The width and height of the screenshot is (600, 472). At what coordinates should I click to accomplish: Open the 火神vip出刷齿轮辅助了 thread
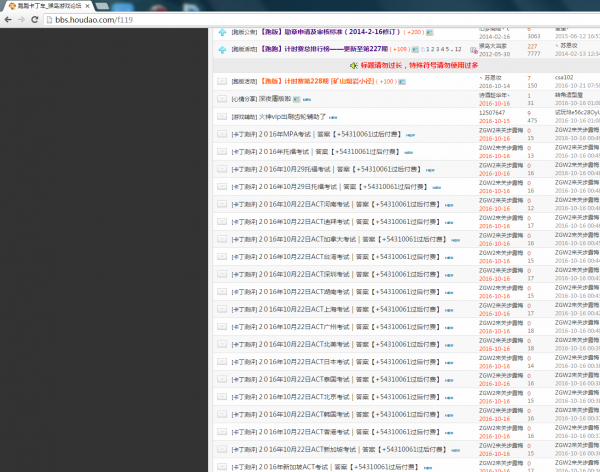click(292, 116)
